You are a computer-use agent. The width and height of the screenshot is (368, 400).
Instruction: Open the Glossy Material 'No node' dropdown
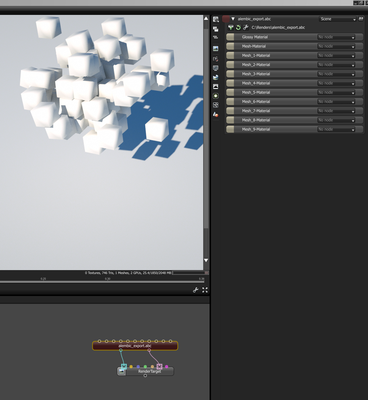(x=336, y=37)
